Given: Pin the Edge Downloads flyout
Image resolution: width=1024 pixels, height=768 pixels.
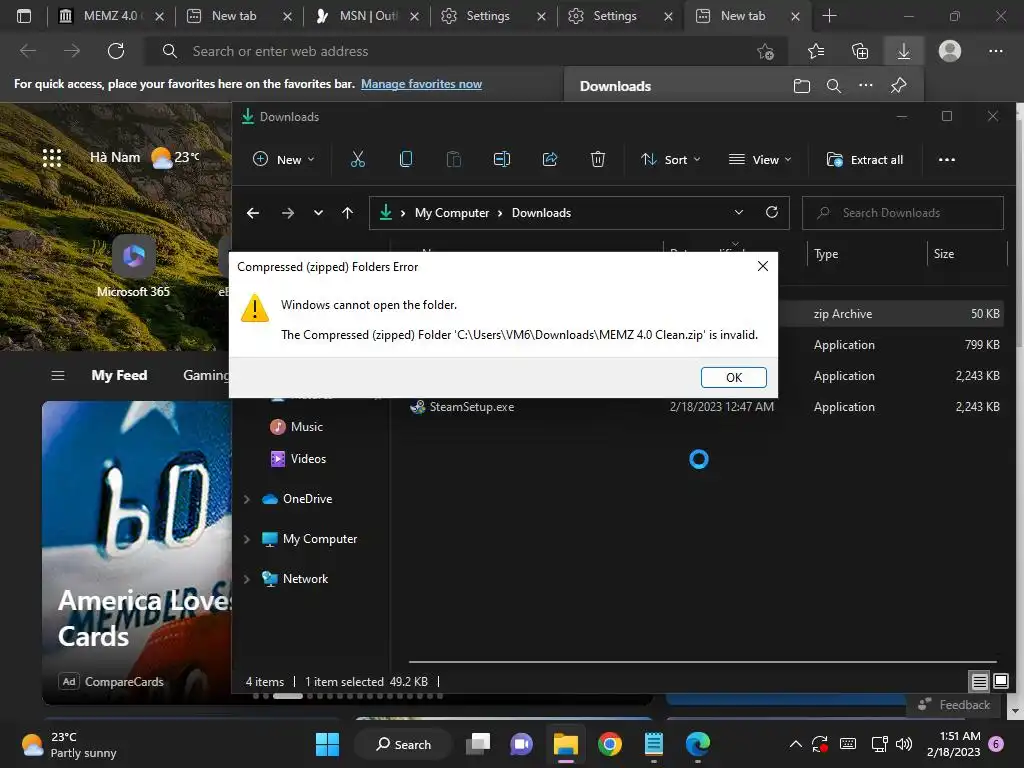Looking at the screenshot, I should click(x=899, y=86).
